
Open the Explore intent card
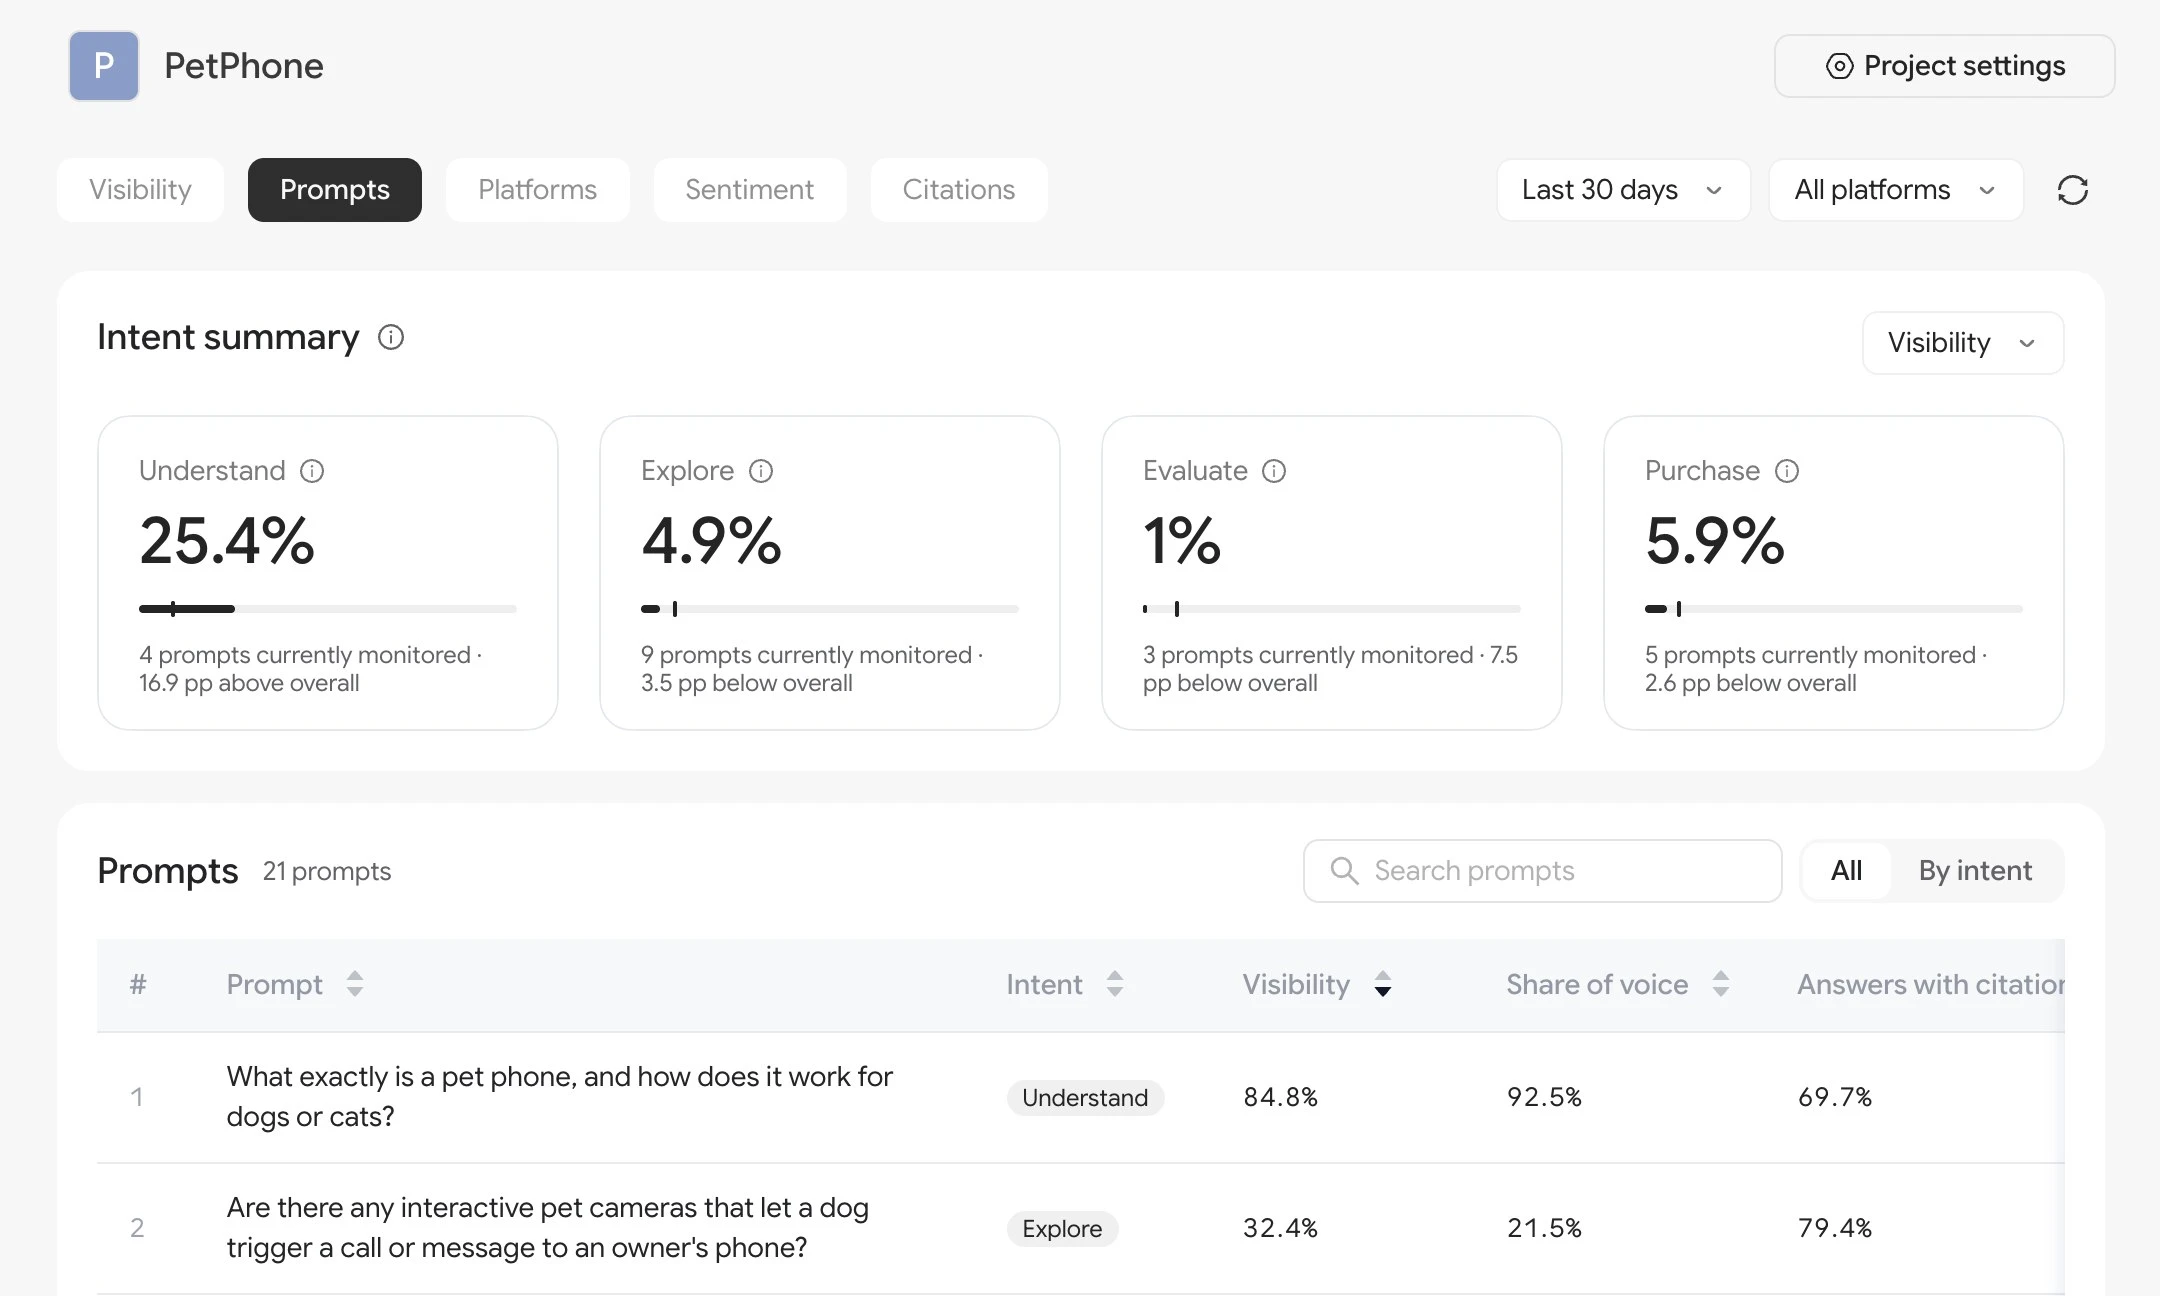tap(830, 573)
